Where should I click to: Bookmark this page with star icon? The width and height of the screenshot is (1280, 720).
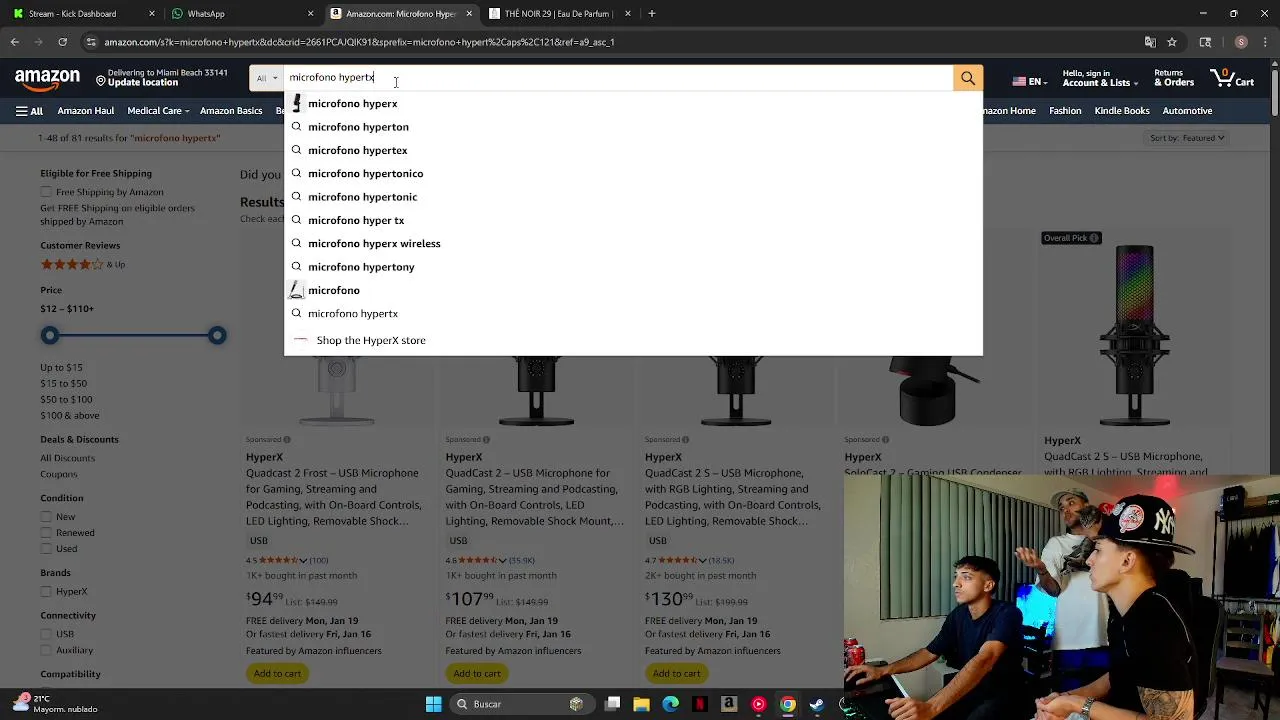[1172, 42]
